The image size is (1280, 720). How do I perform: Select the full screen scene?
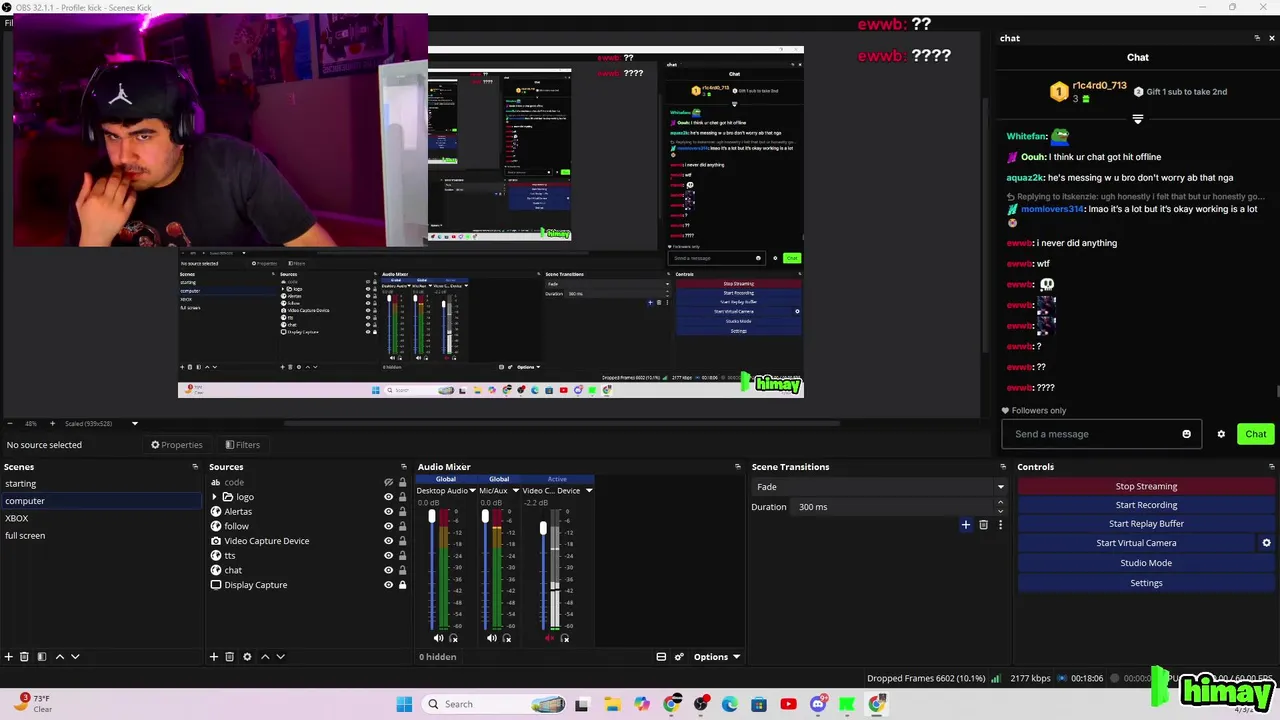pos(101,535)
